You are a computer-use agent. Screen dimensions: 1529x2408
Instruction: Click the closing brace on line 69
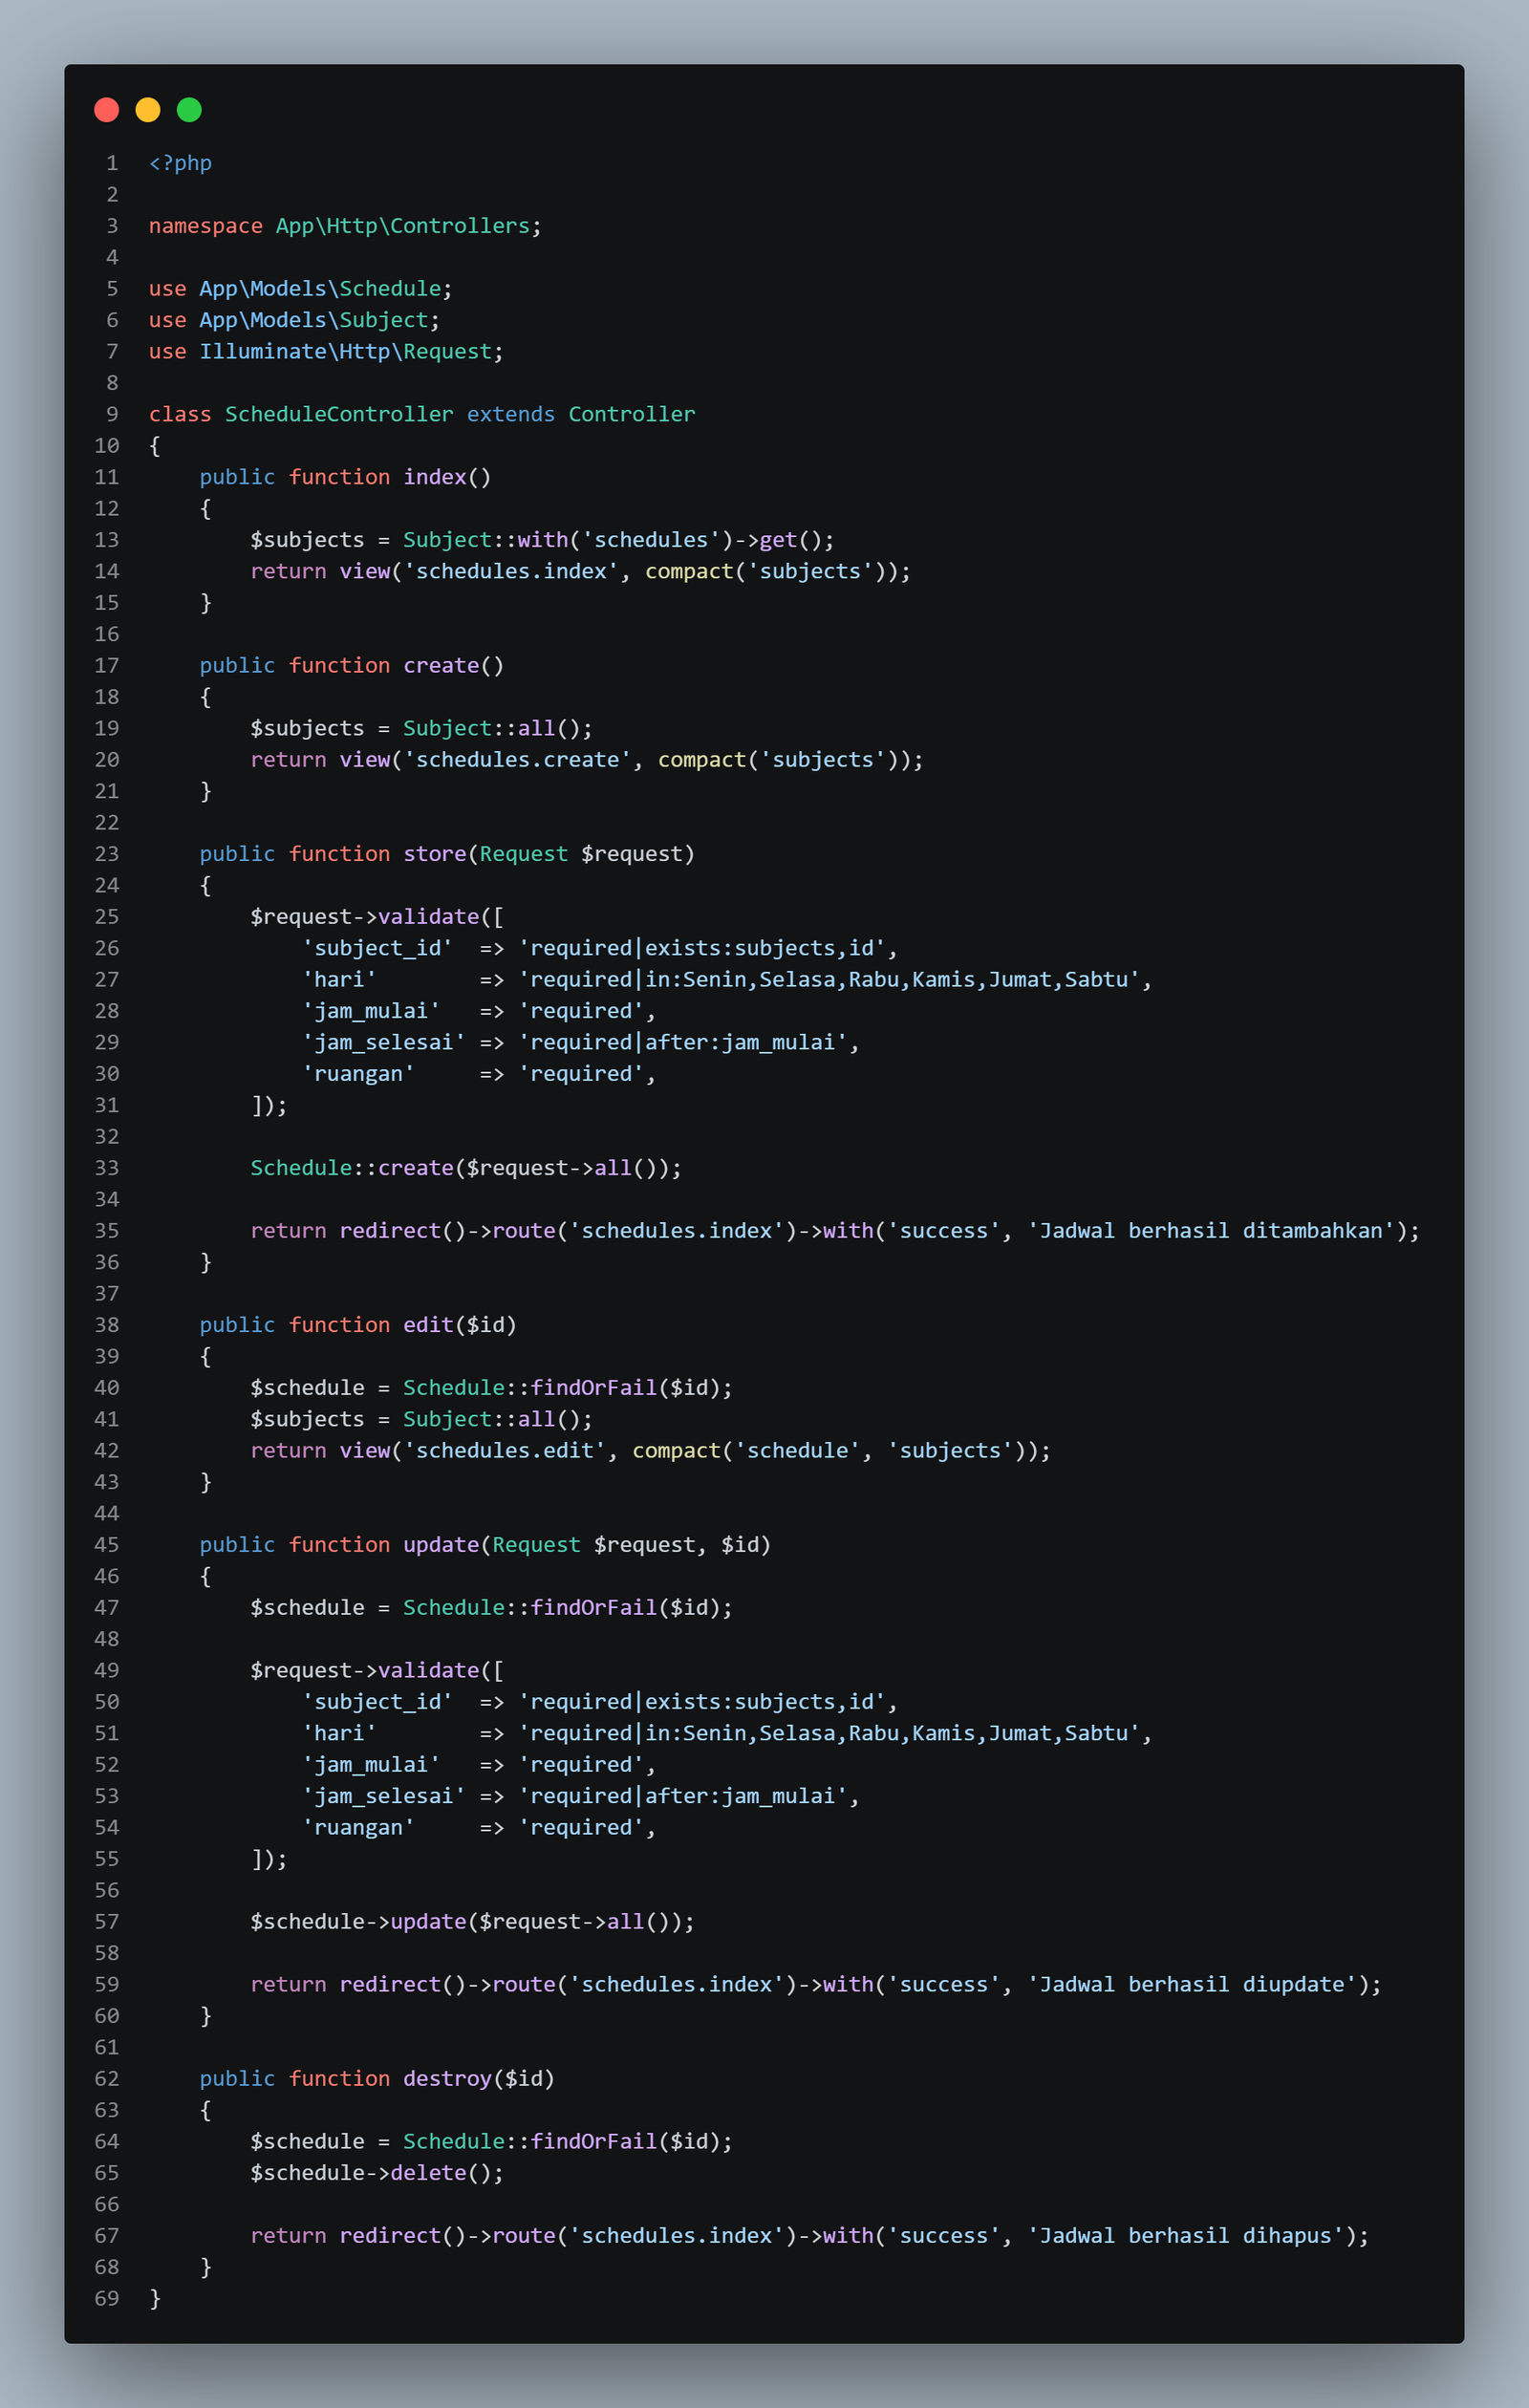(155, 2299)
